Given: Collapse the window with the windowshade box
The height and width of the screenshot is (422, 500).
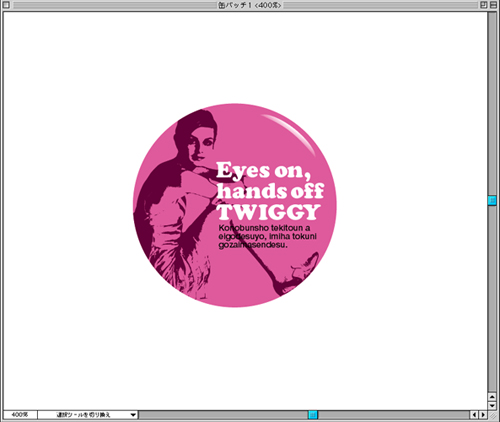Looking at the screenshot, I should 493,5.
